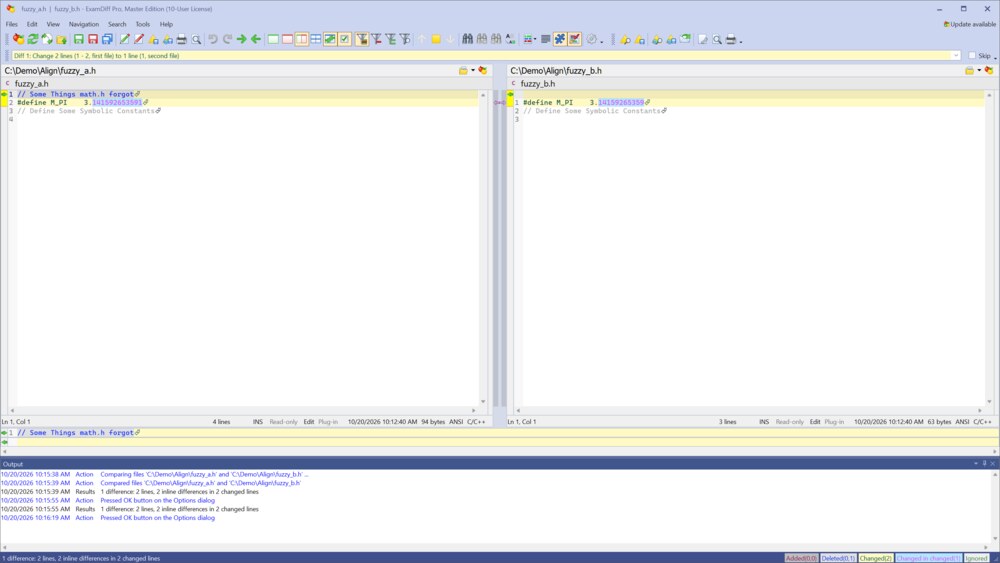Click the Changed(2) color legend

(x=876, y=558)
